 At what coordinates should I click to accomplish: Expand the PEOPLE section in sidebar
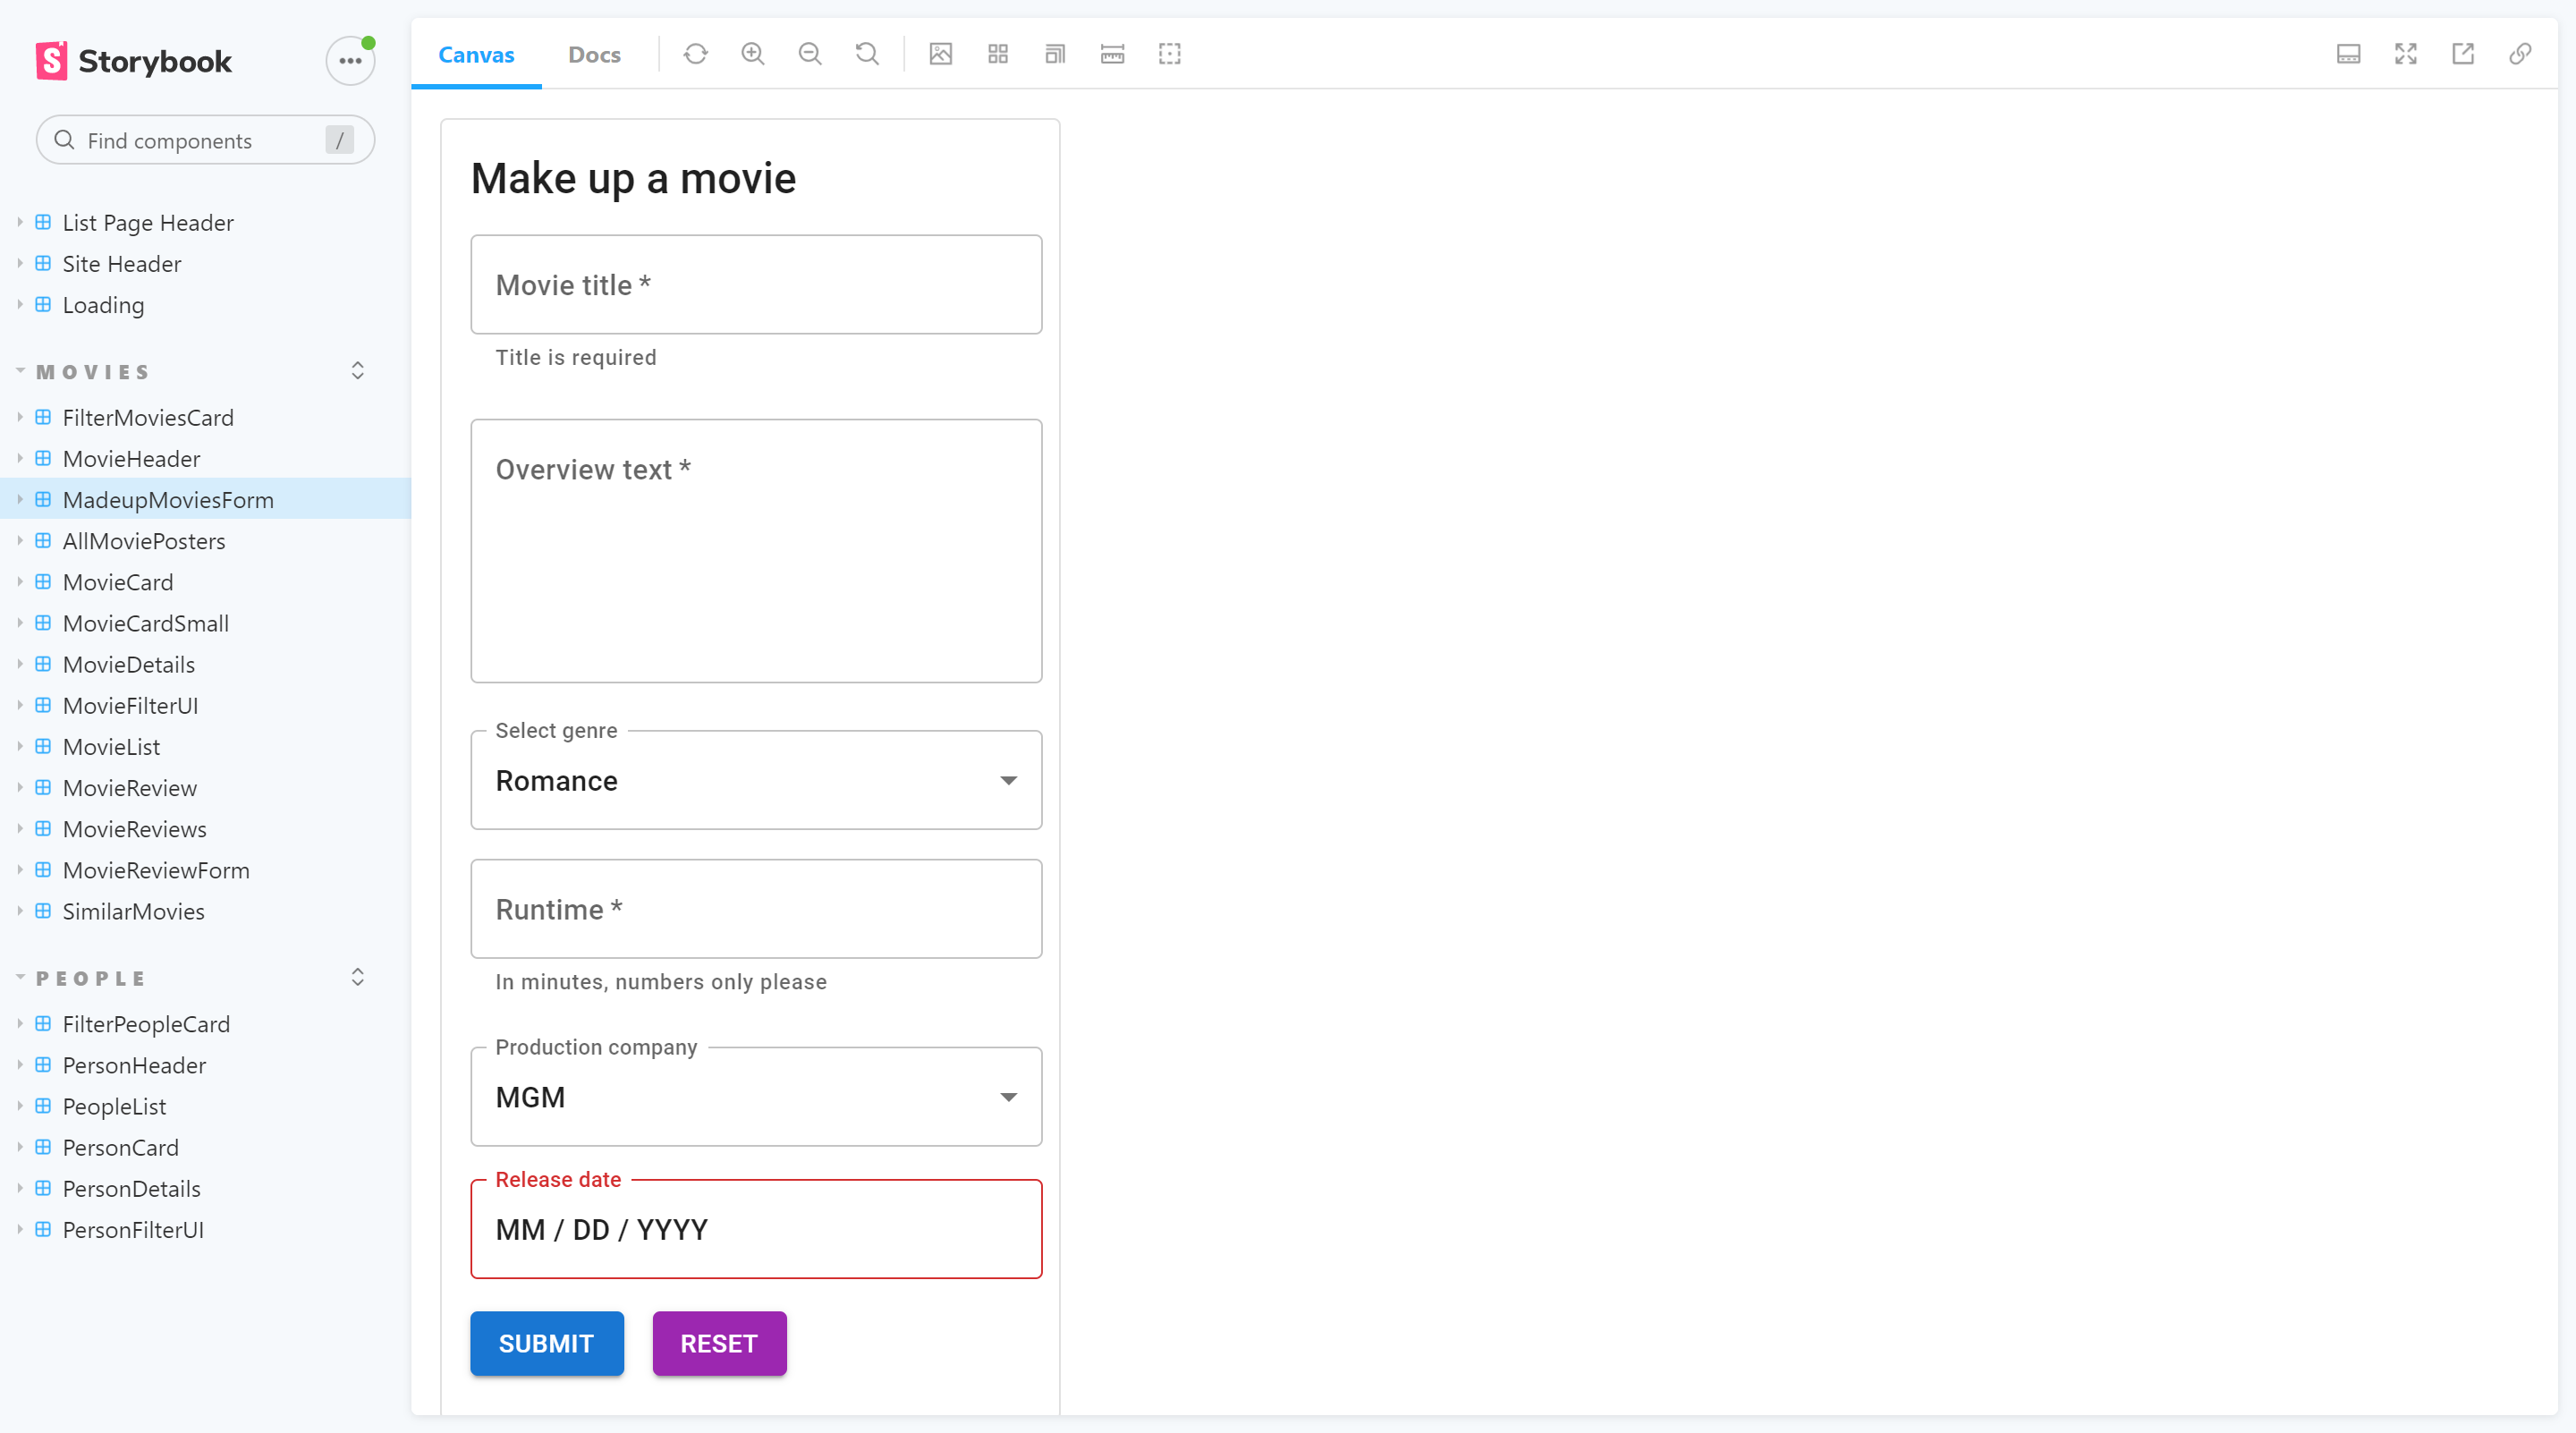pos(360,978)
